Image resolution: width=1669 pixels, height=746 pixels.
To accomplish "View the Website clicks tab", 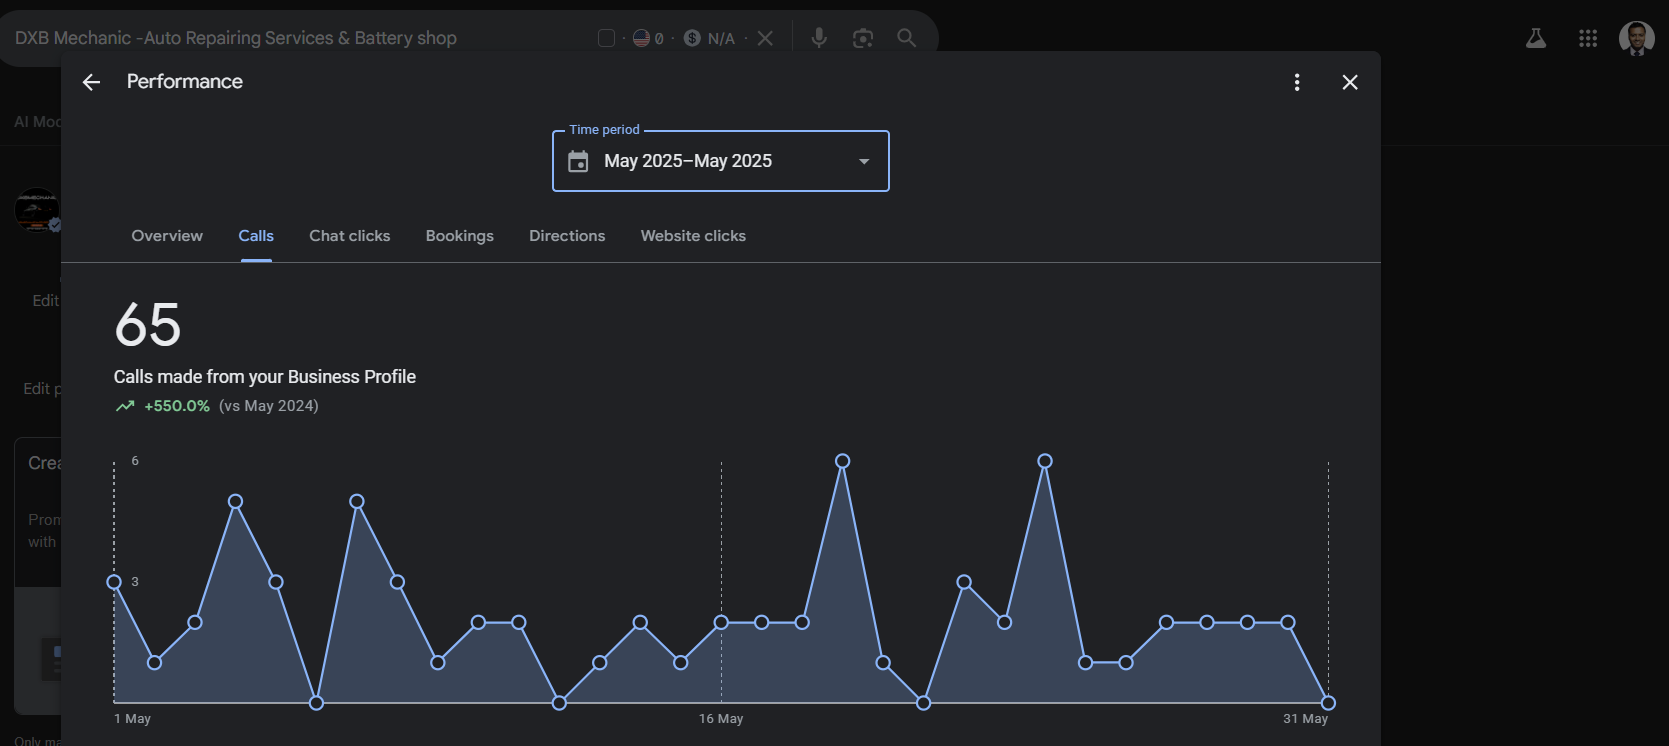I will [x=693, y=236].
